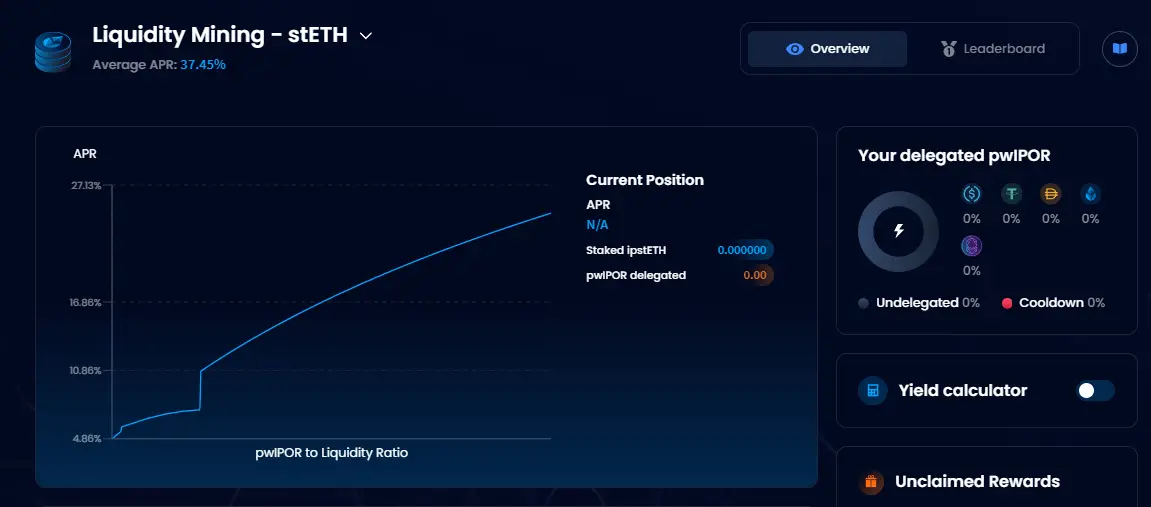1151x507 pixels.
Task: Expand the Liquidity Mining pool chevron
Action: (366, 35)
